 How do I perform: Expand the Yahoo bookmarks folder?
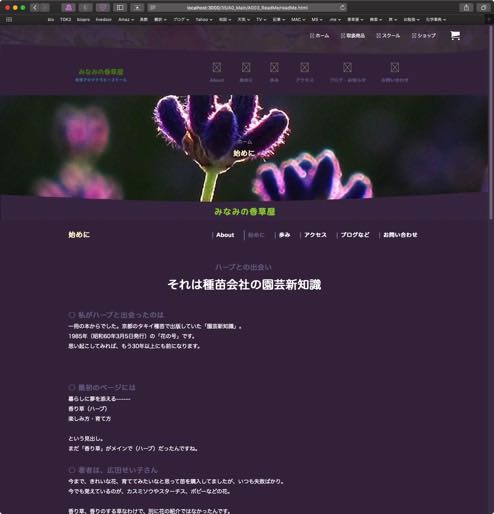click(x=204, y=20)
